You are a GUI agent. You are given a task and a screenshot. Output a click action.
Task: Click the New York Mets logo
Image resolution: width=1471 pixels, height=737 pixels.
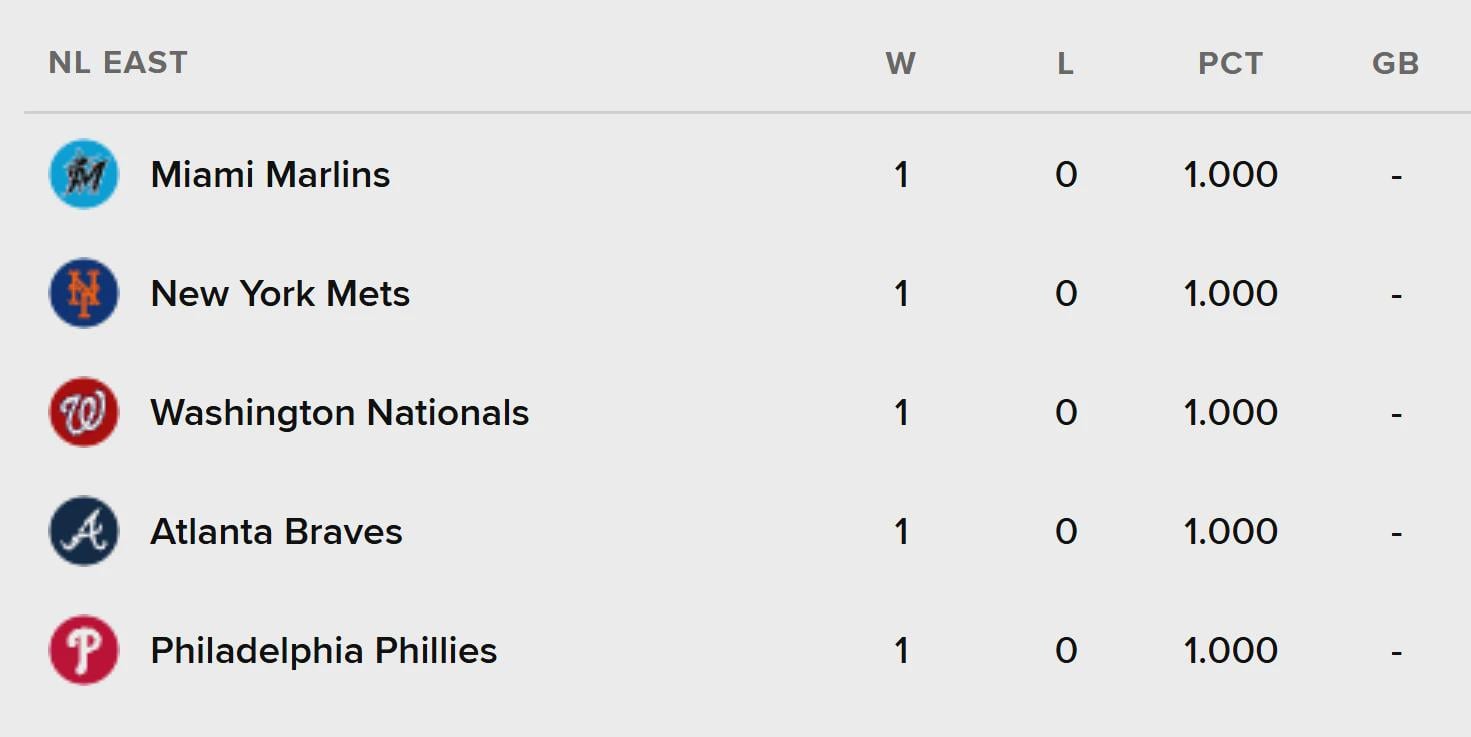[83, 292]
